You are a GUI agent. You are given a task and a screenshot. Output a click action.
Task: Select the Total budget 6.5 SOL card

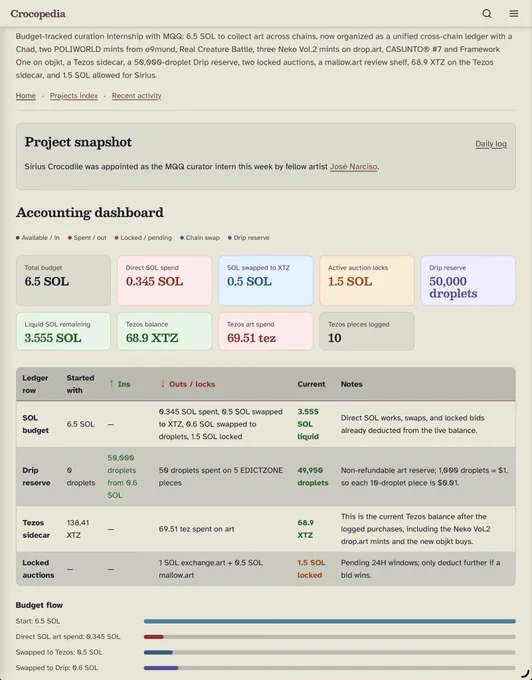click(x=63, y=280)
